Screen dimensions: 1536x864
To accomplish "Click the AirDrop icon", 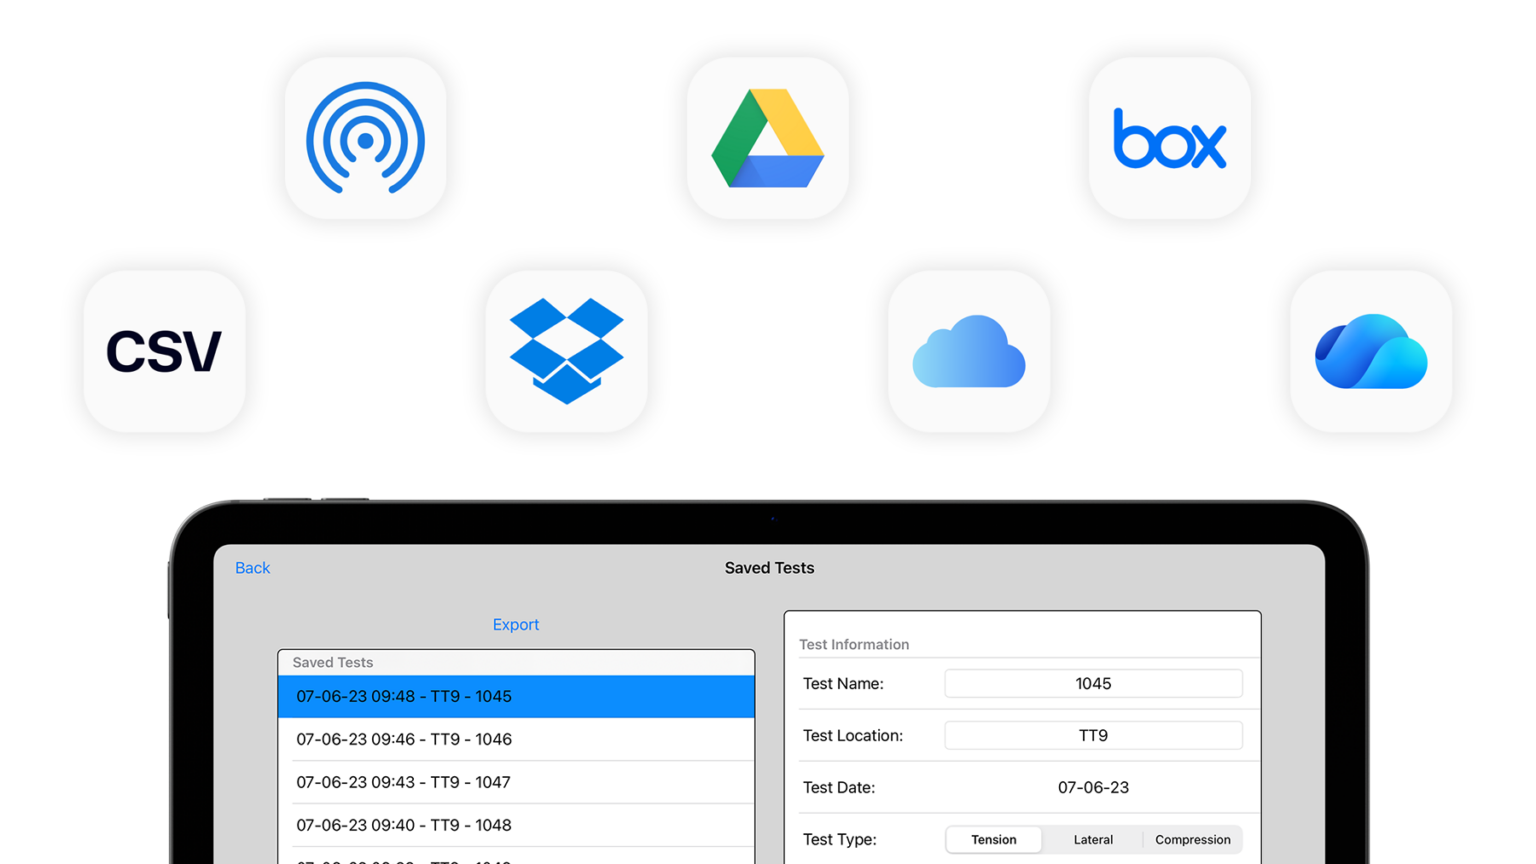I will 366,138.
